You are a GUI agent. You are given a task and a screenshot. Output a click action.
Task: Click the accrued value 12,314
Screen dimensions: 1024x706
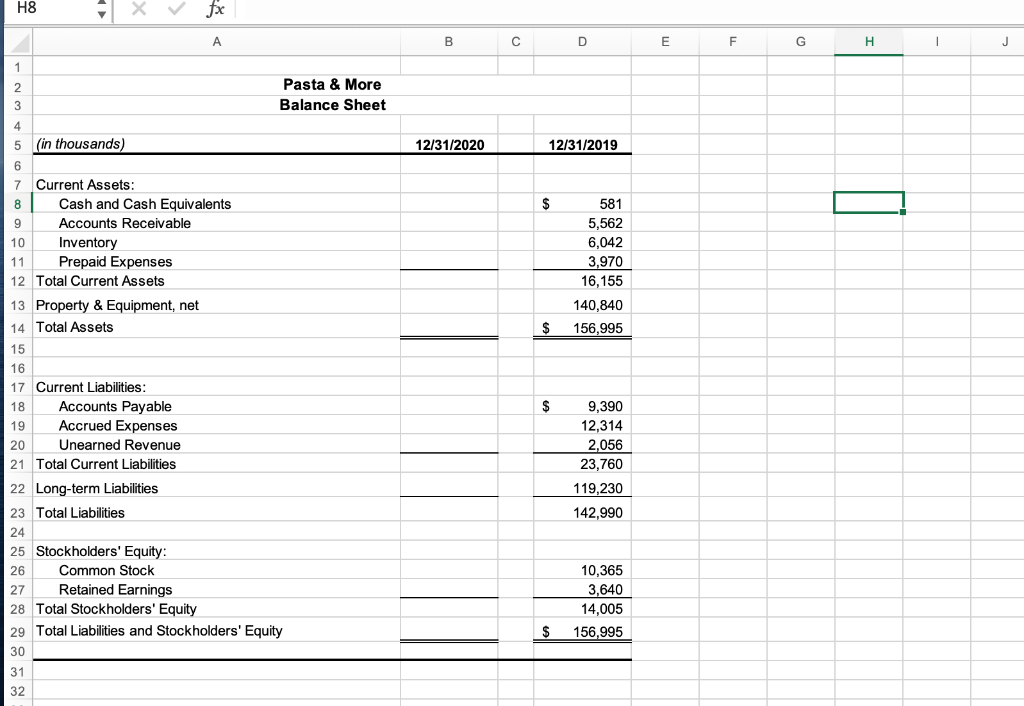coord(583,426)
